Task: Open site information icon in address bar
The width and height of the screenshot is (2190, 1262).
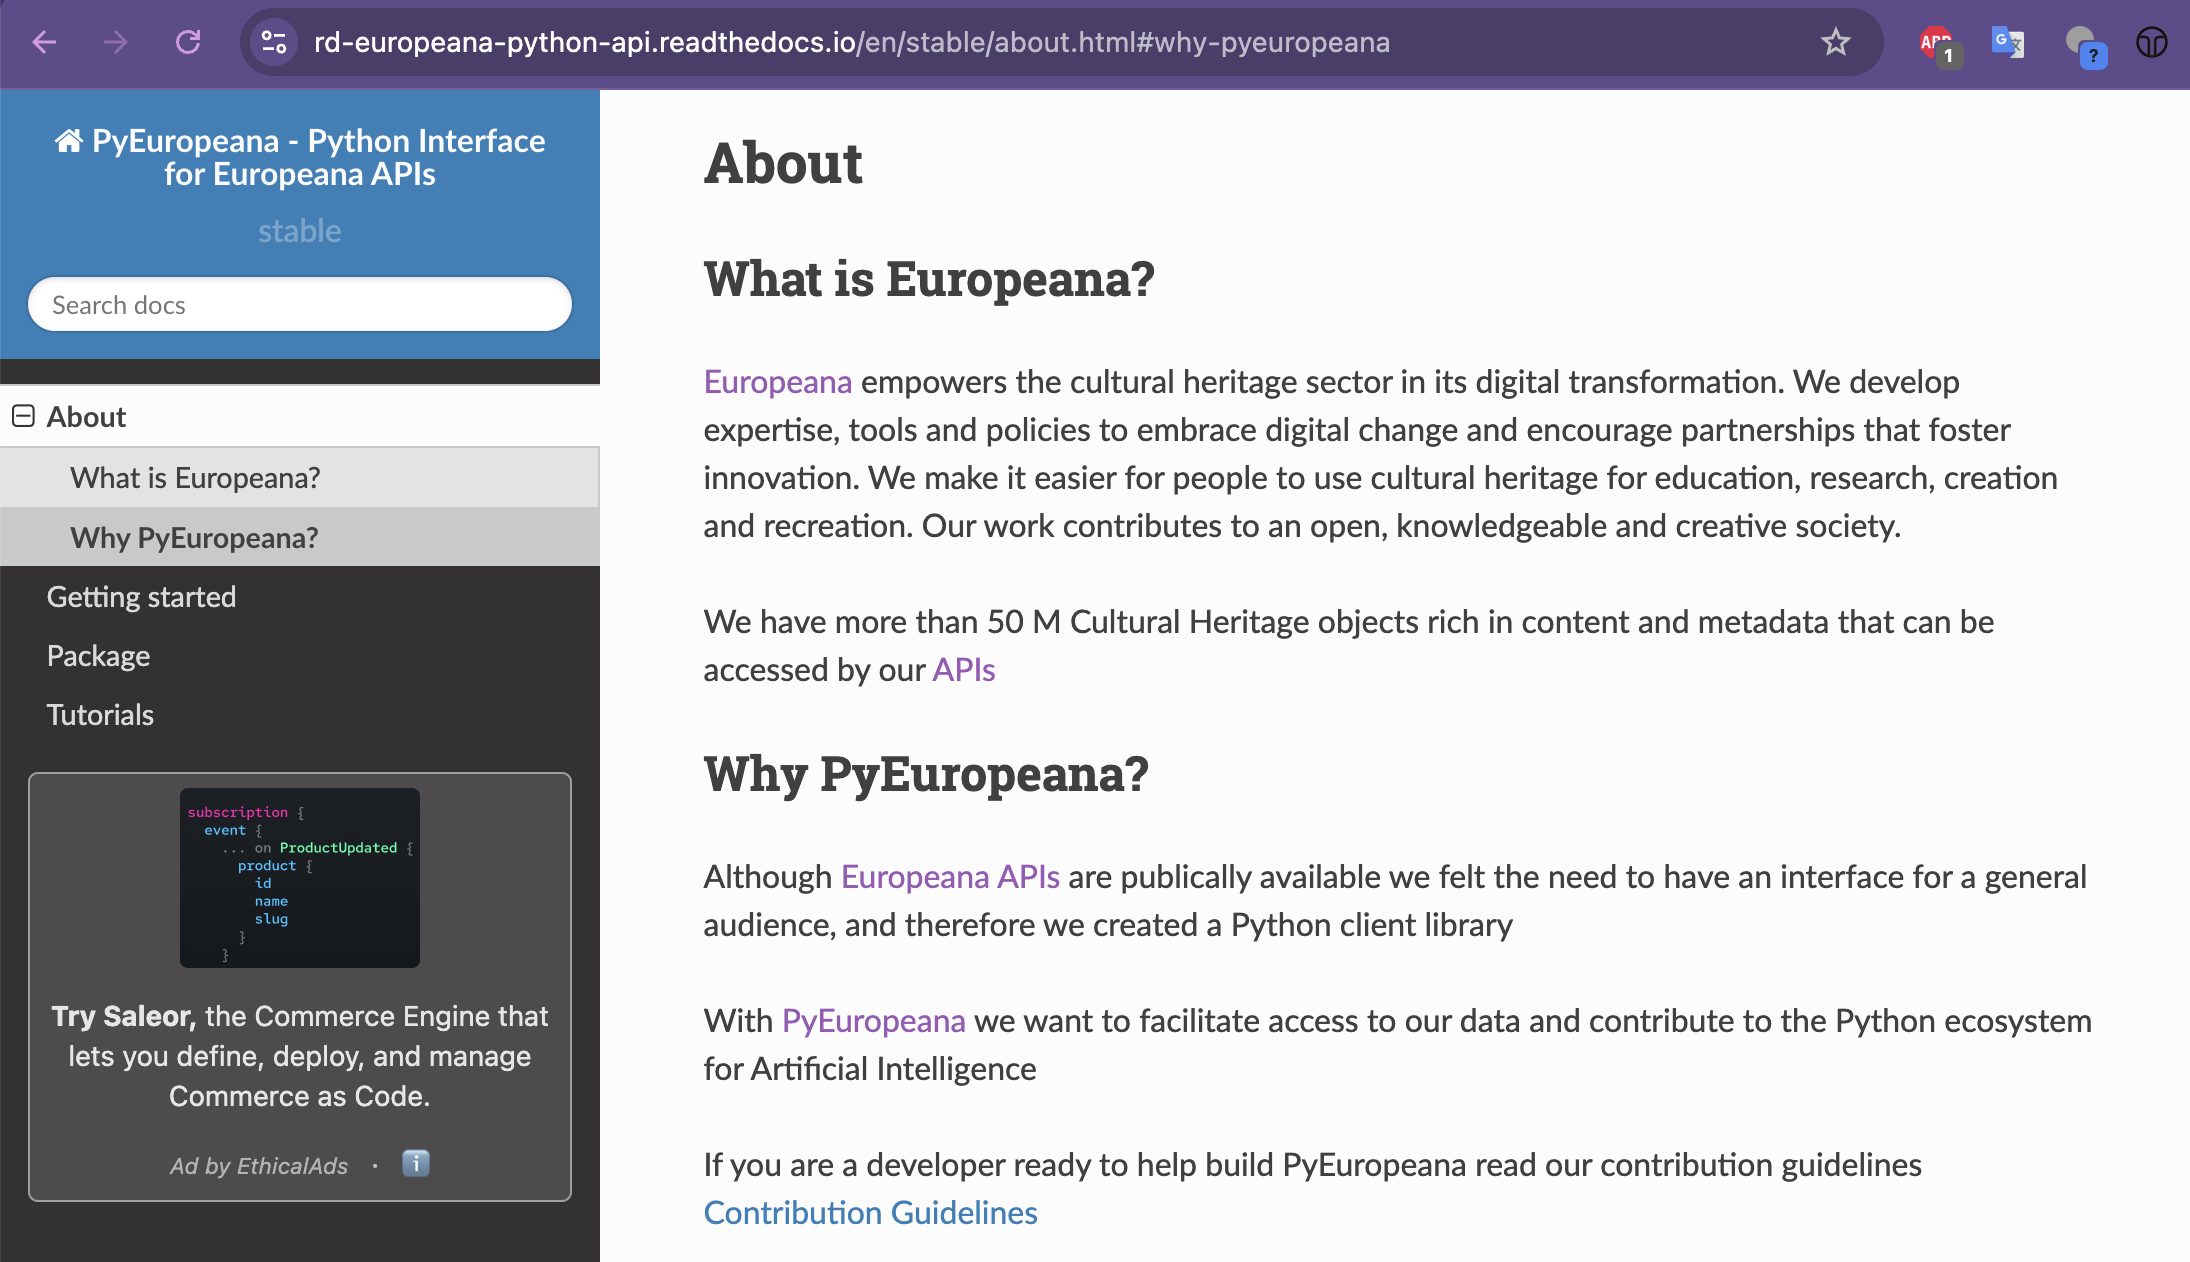Action: (x=273, y=42)
